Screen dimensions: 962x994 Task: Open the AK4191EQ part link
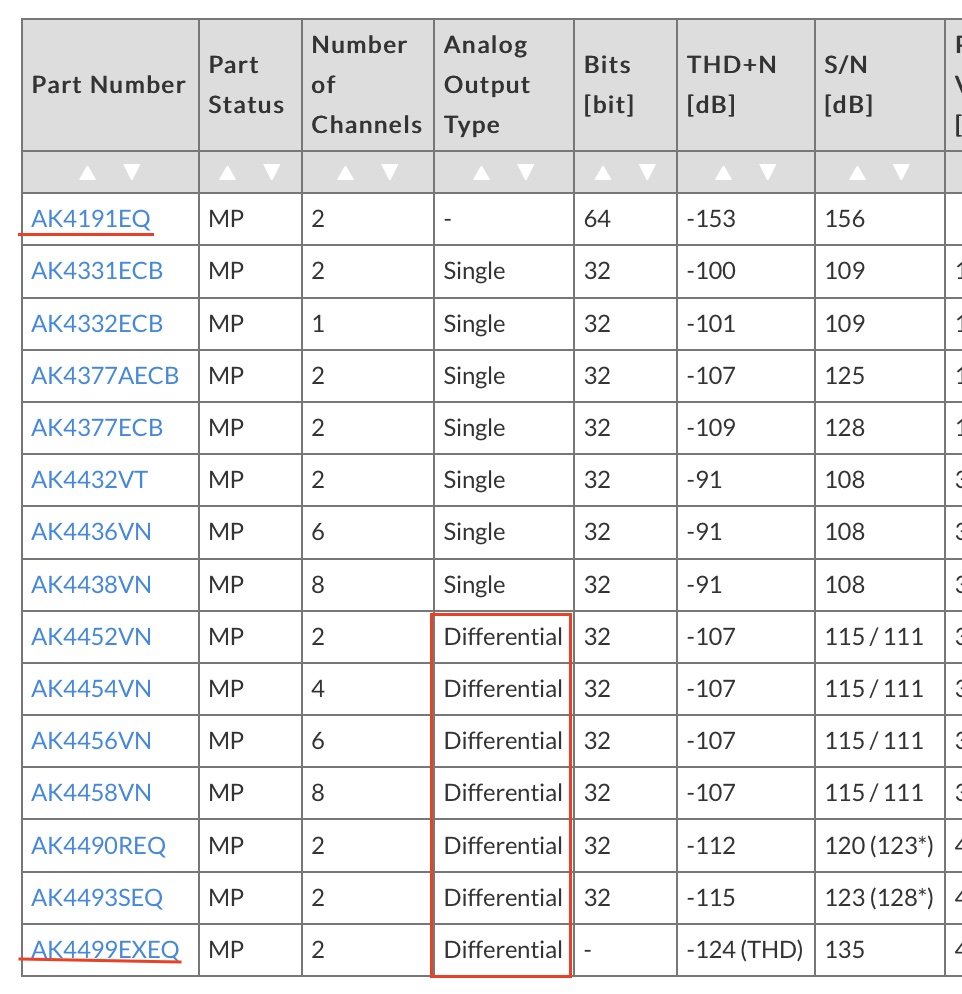coord(91,218)
